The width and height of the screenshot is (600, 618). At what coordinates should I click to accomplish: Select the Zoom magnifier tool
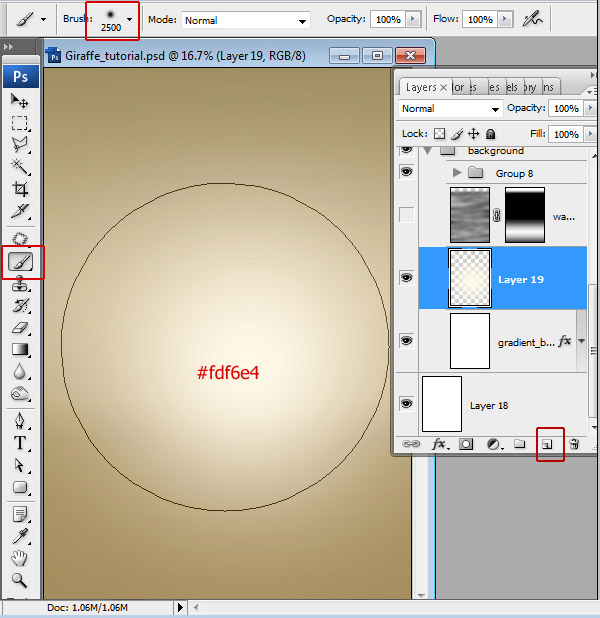20,581
